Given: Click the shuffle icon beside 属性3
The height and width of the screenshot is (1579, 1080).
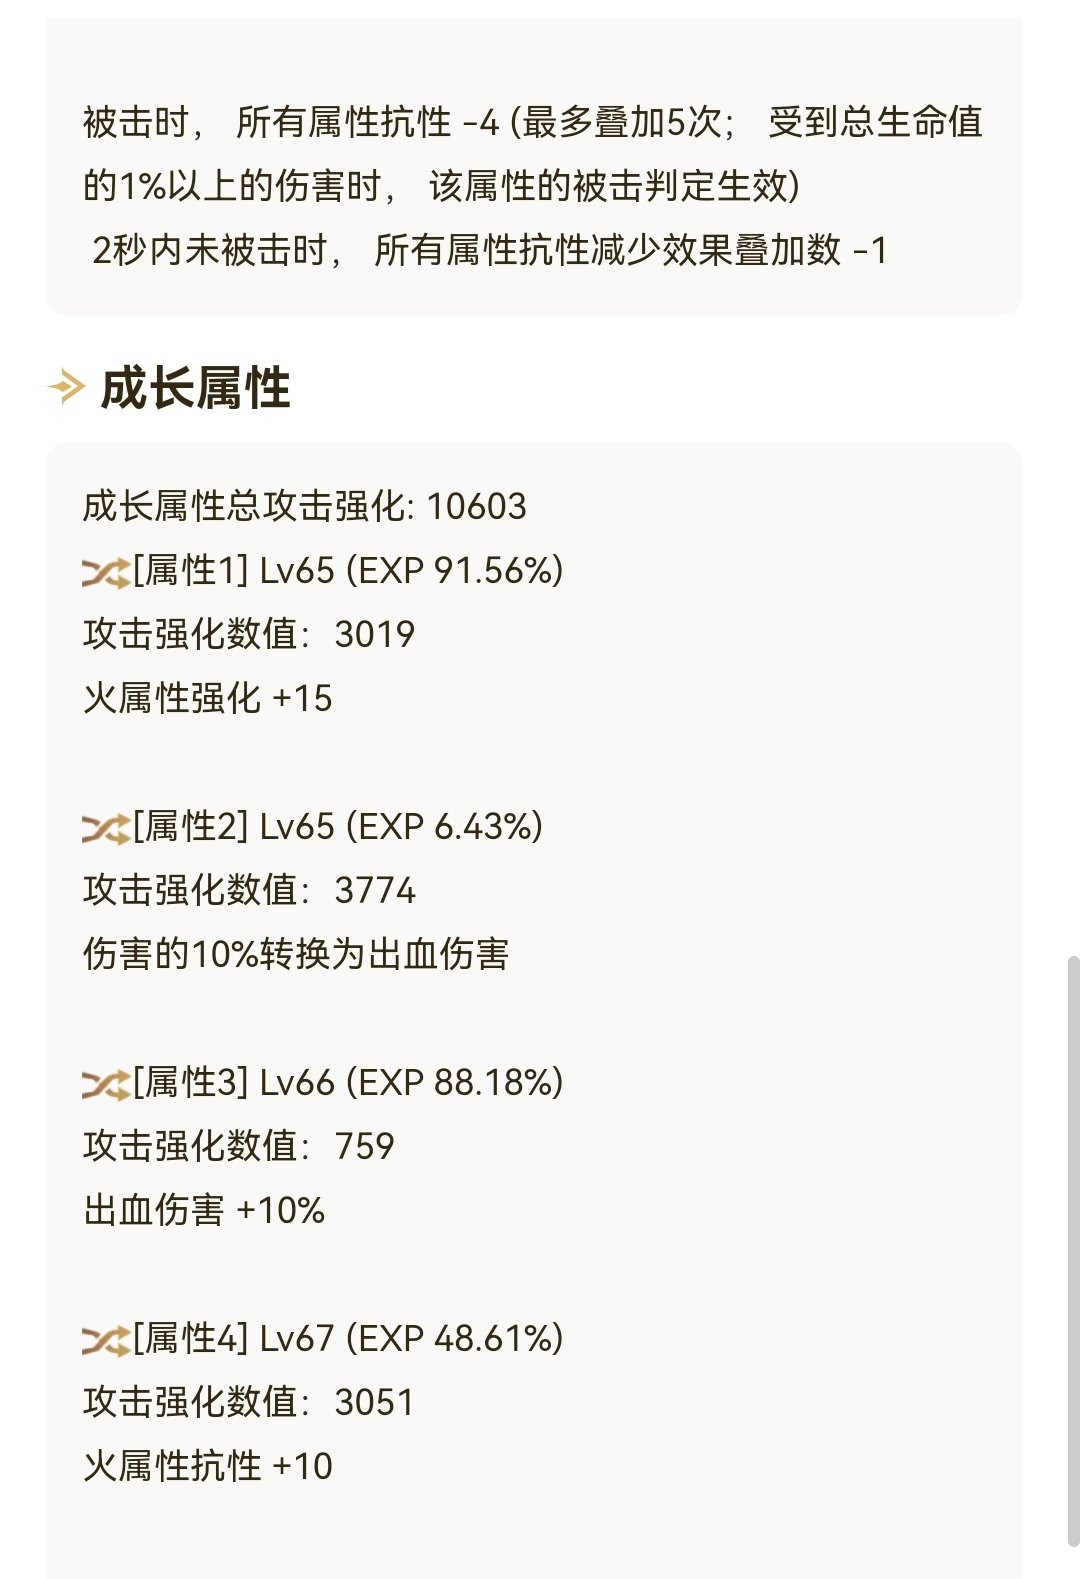Looking at the screenshot, I should click(x=106, y=1085).
